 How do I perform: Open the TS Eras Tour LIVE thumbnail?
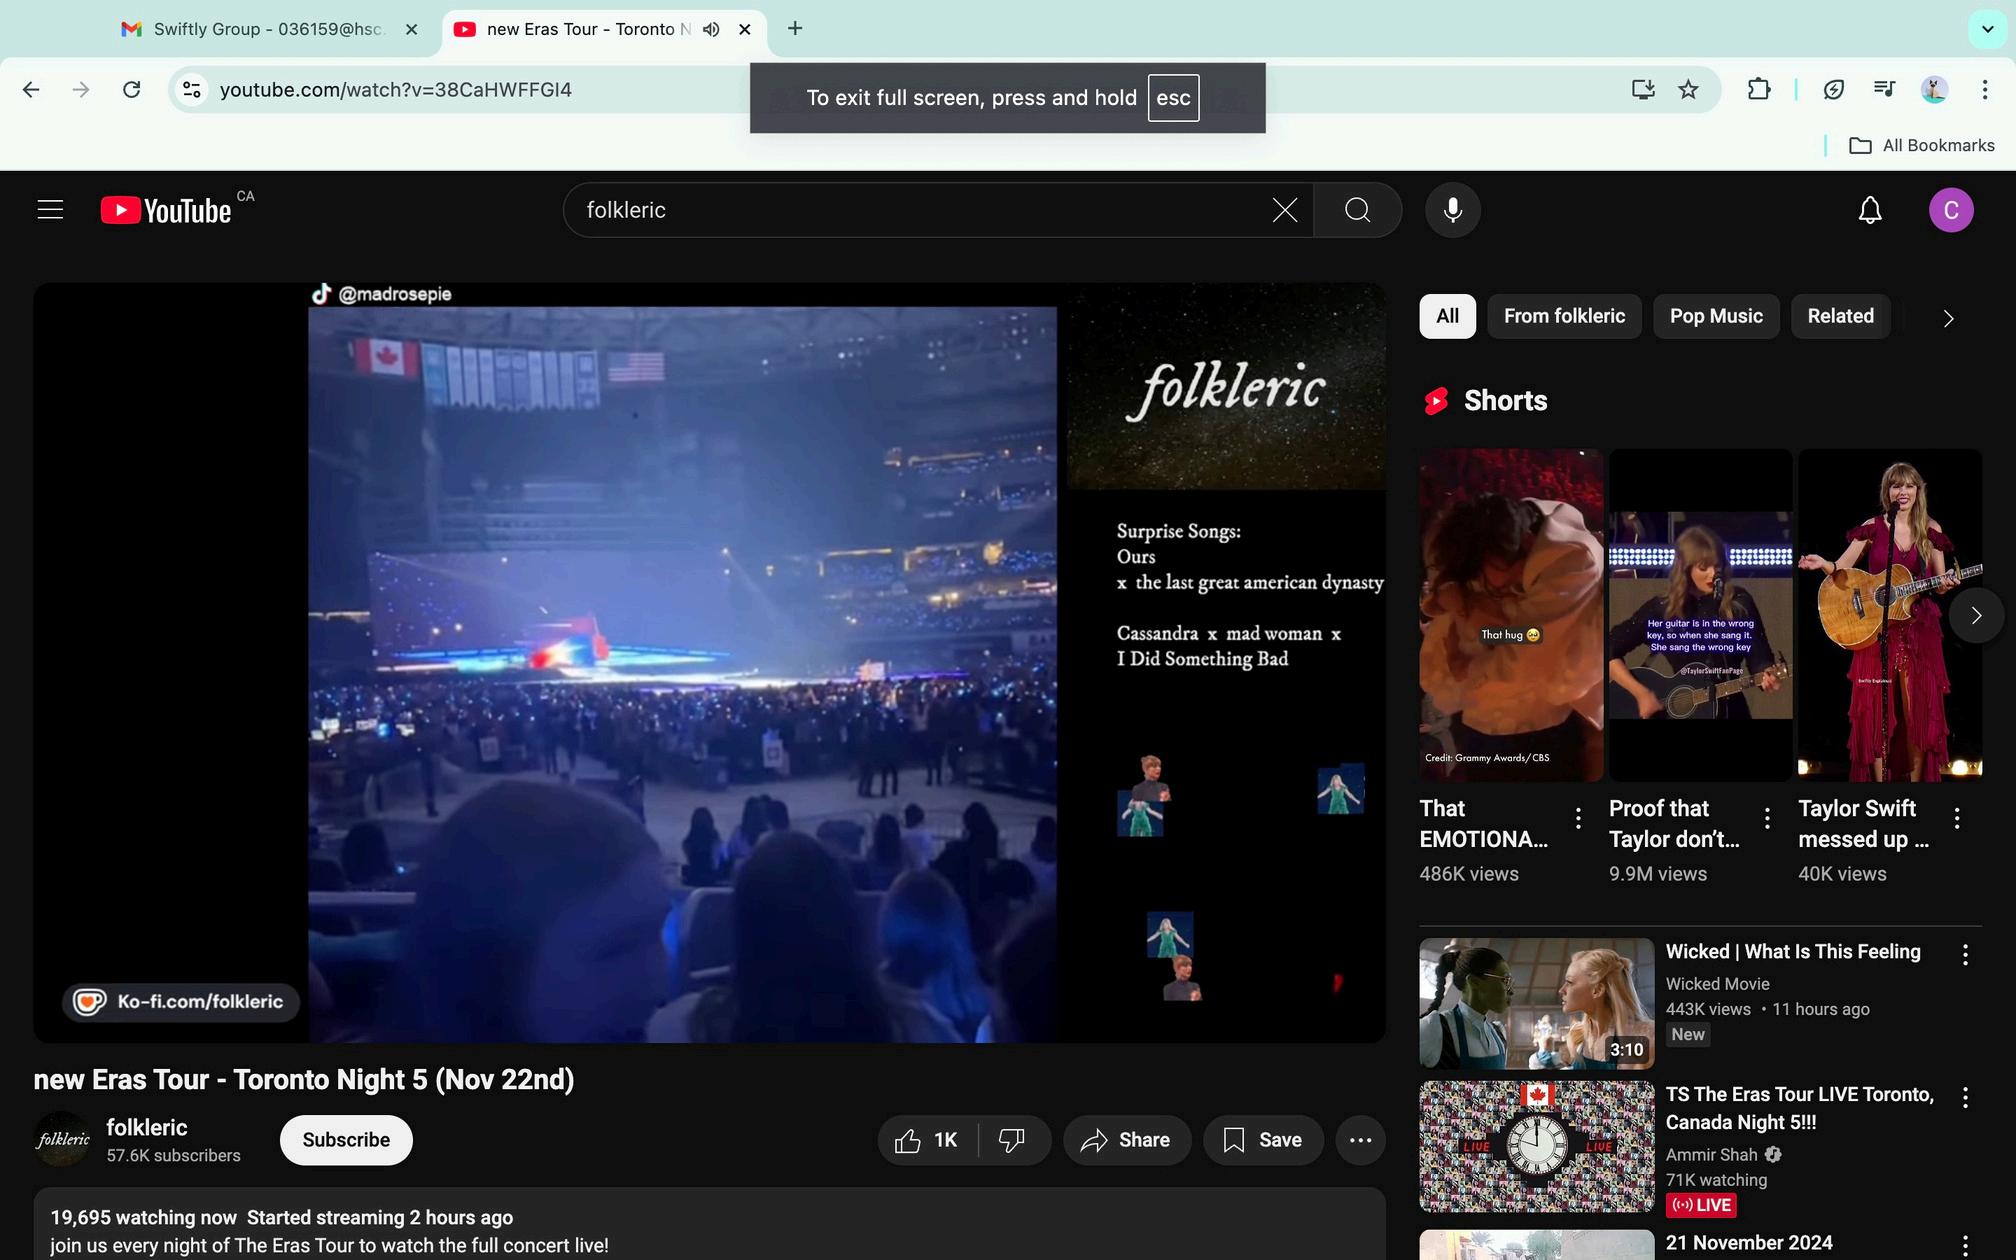click(x=1536, y=1146)
